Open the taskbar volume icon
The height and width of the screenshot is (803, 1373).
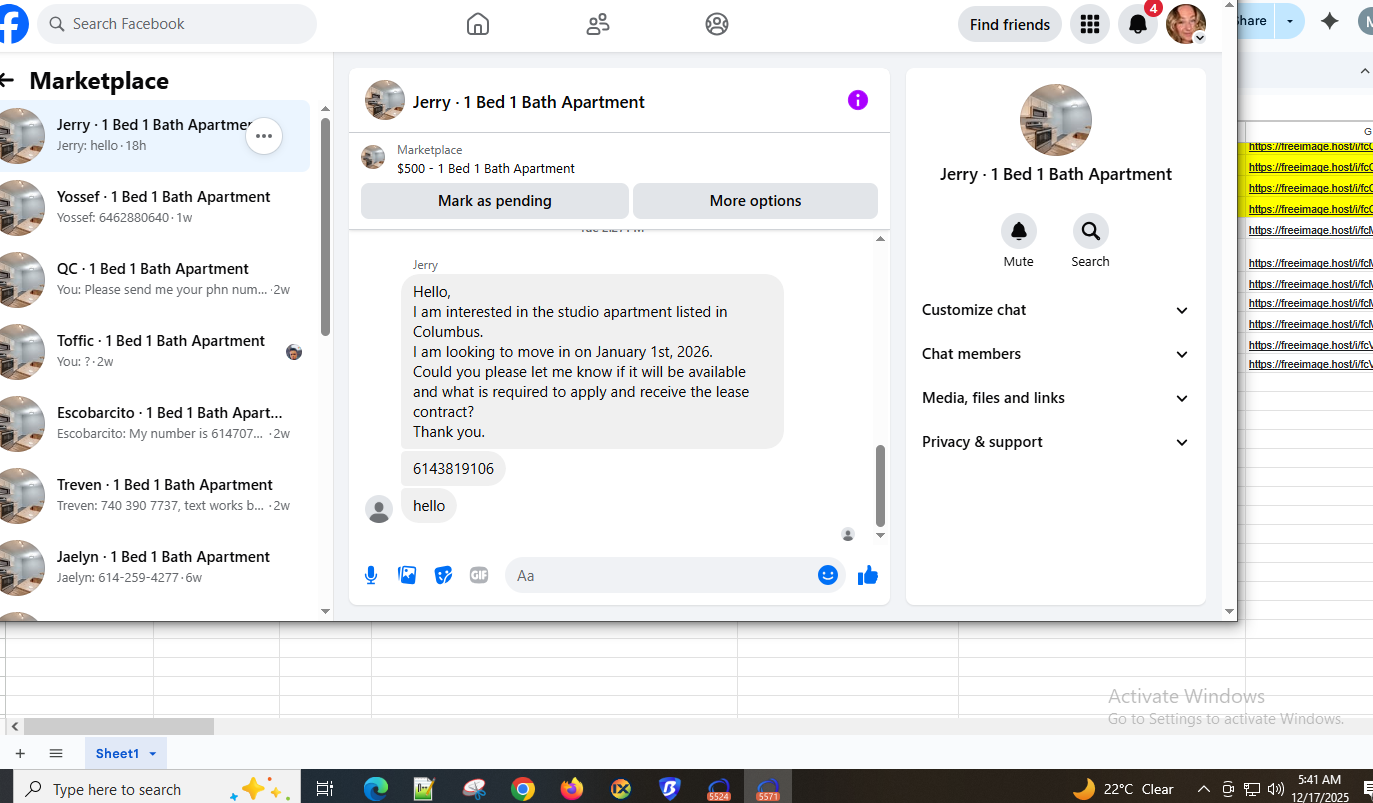click(x=1276, y=789)
